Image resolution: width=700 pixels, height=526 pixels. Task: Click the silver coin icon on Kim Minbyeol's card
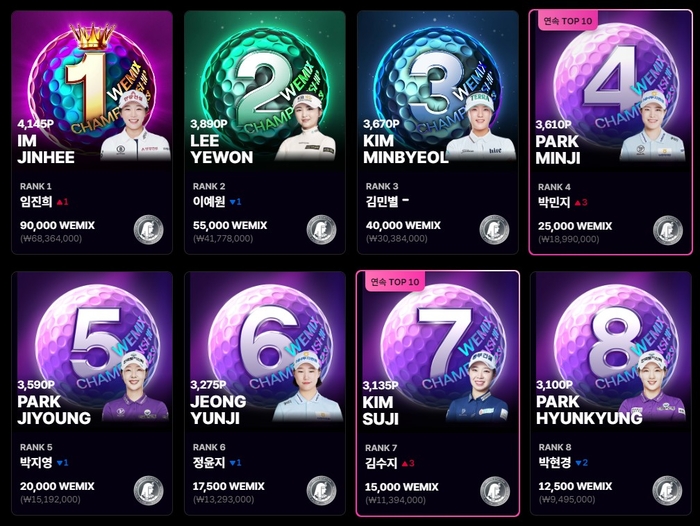click(x=494, y=230)
